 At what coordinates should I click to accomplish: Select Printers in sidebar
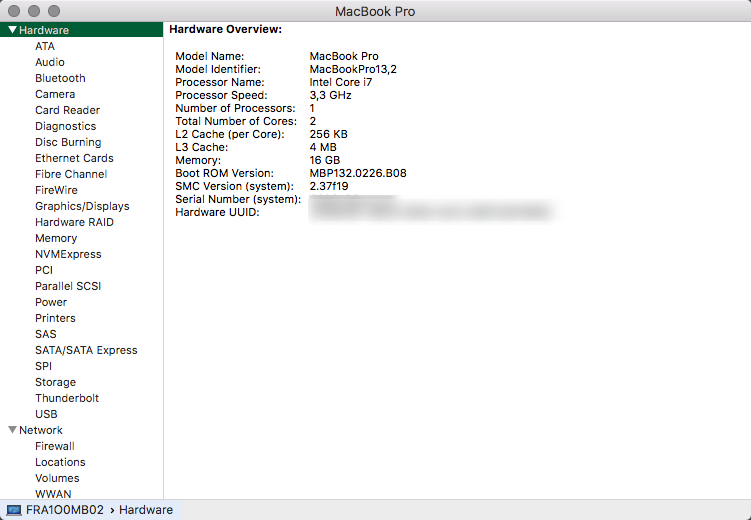coord(55,318)
